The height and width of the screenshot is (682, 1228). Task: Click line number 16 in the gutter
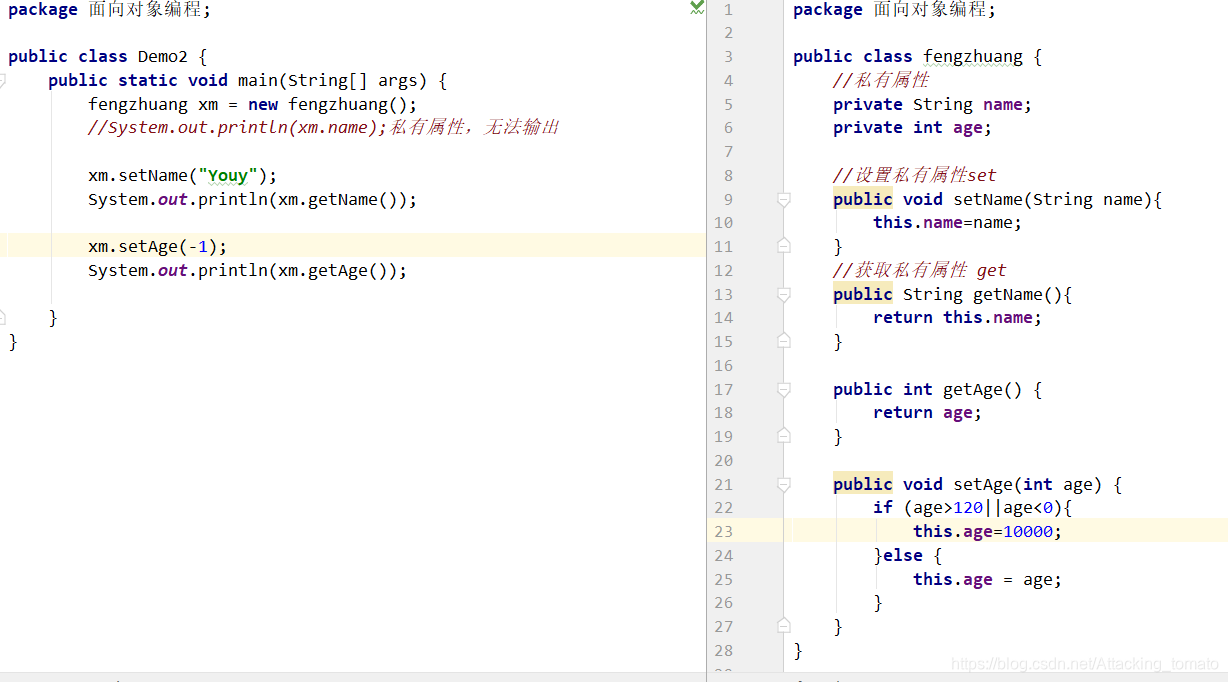point(723,366)
